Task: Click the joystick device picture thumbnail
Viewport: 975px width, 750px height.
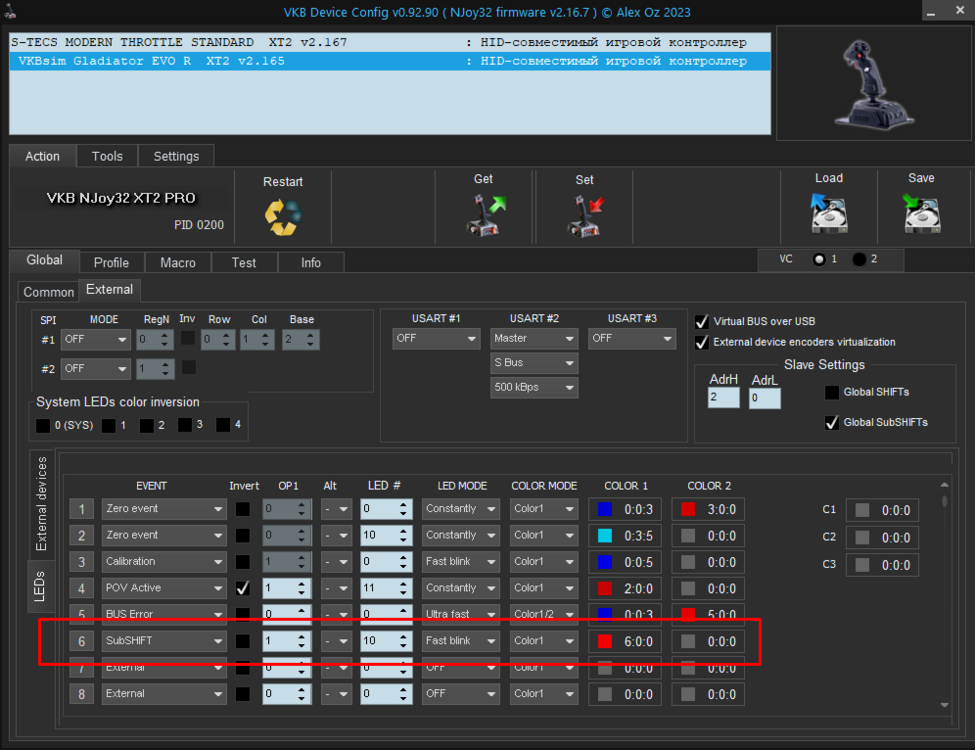Action: pos(874,83)
